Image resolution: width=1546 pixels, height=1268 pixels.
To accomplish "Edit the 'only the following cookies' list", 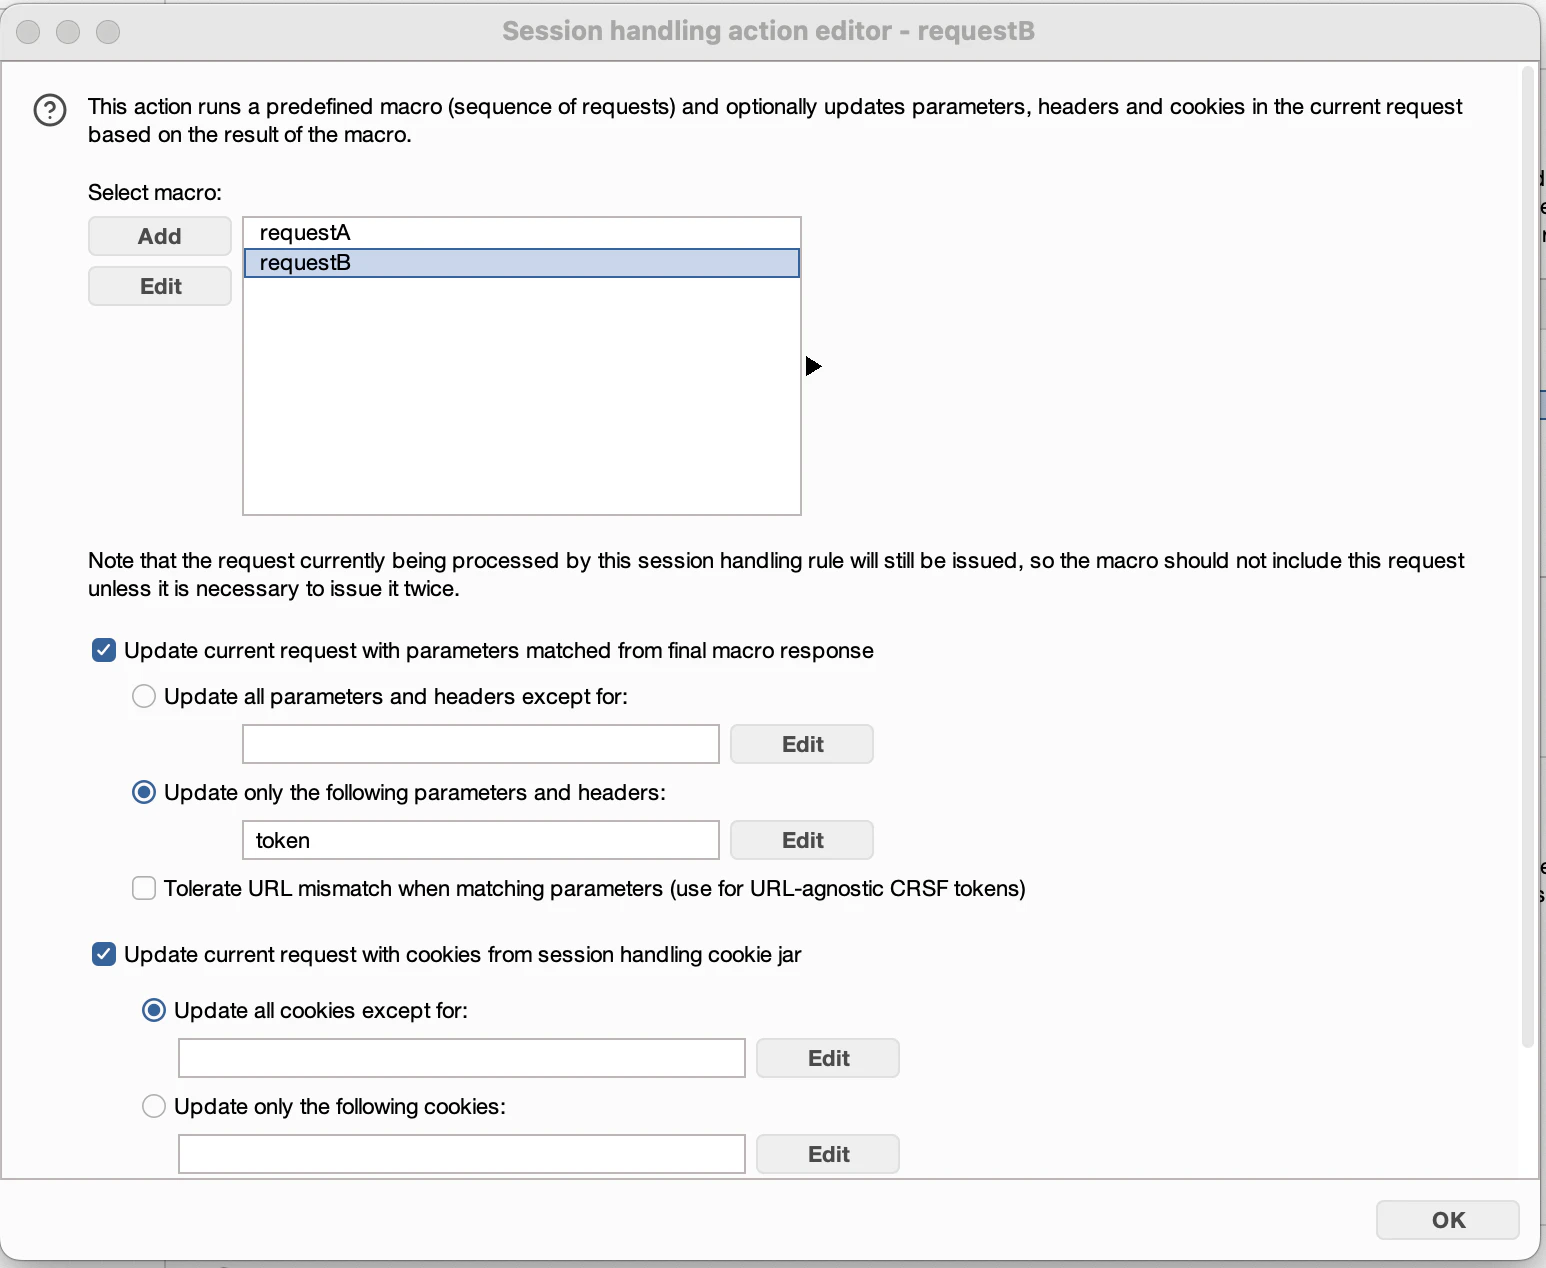I will (828, 1154).
